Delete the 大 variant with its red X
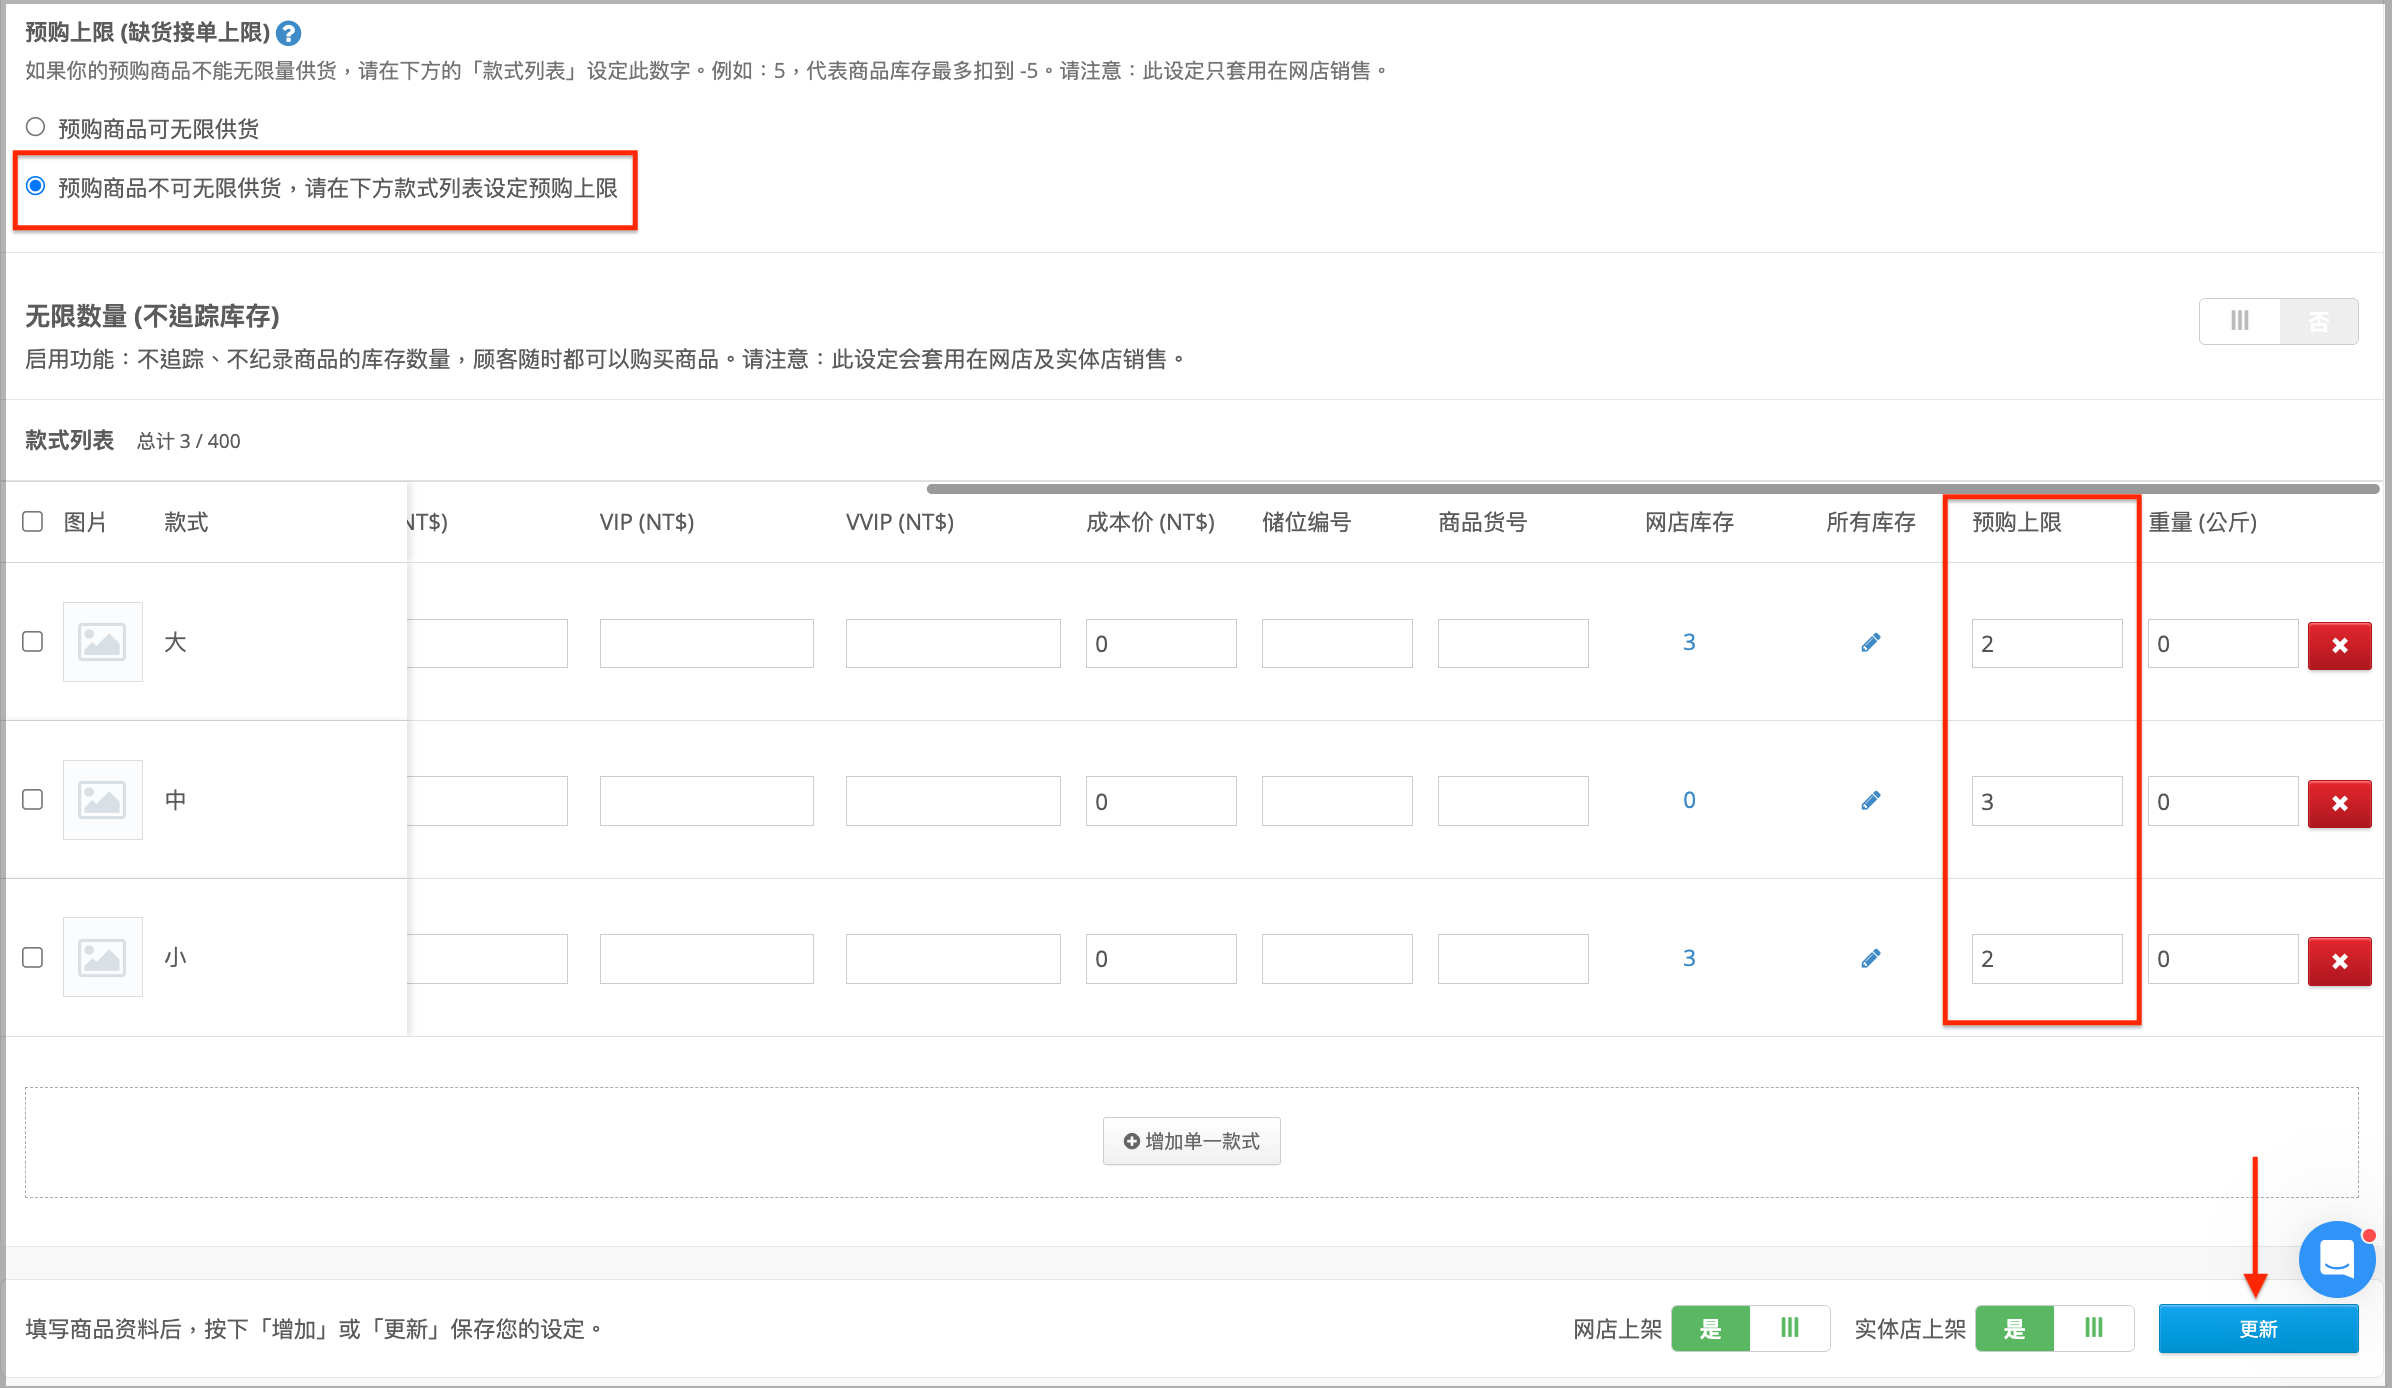 tap(2339, 645)
